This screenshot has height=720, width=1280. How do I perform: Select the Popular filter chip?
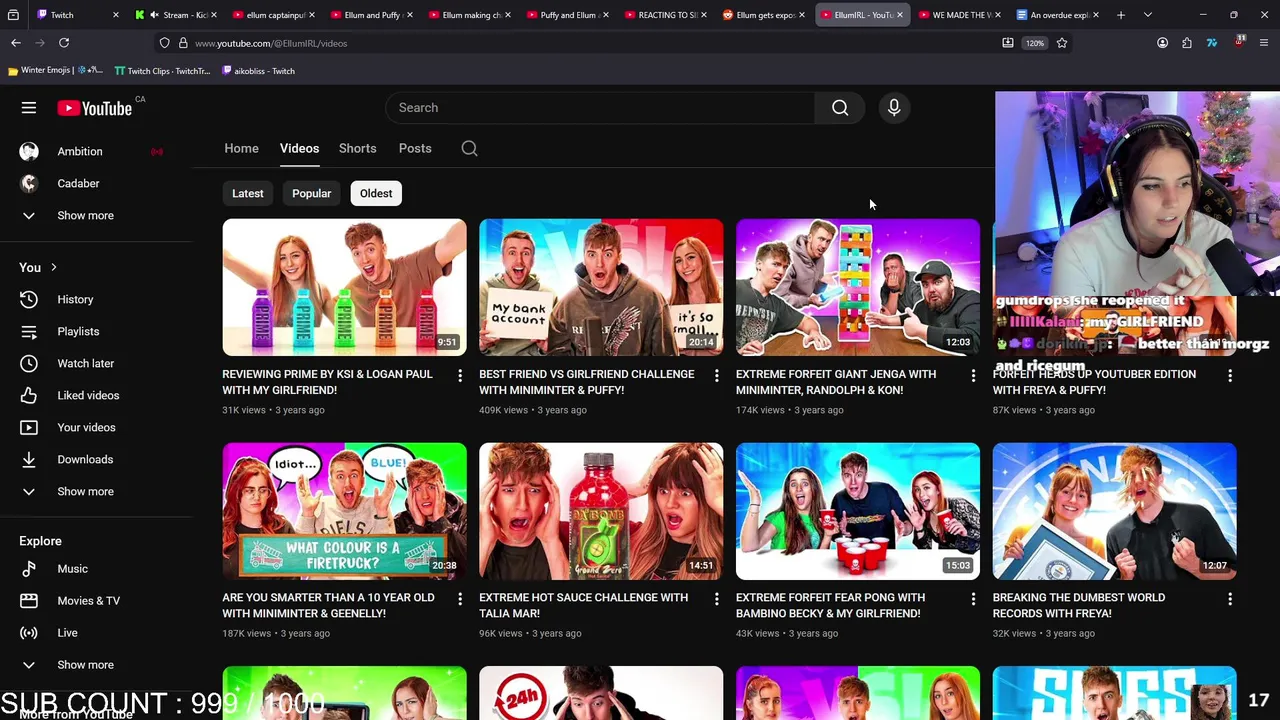311,193
